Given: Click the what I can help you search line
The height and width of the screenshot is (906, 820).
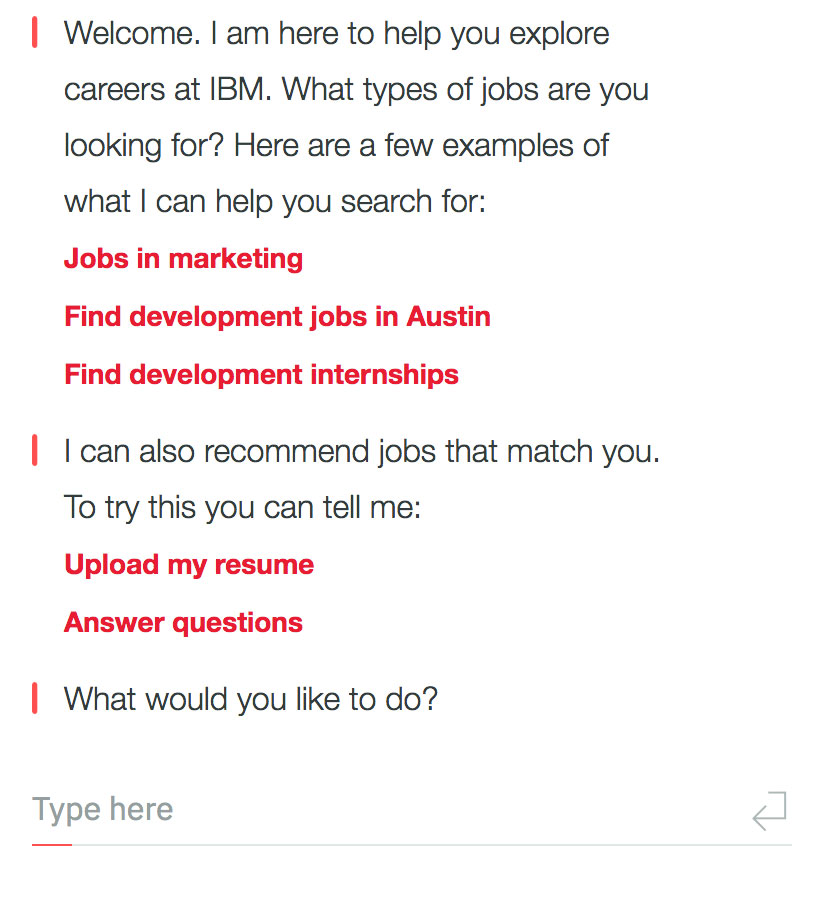Looking at the screenshot, I should 275,202.
